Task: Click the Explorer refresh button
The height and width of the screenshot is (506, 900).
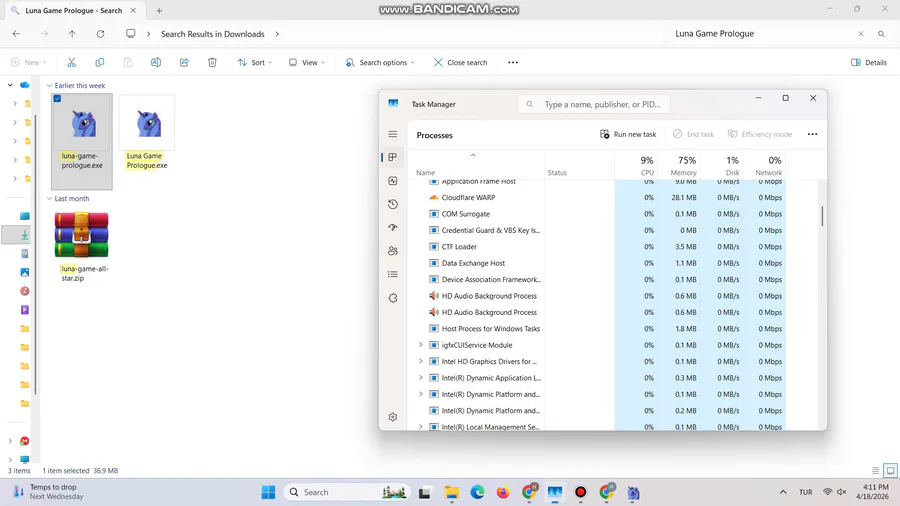Action: (100, 34)
